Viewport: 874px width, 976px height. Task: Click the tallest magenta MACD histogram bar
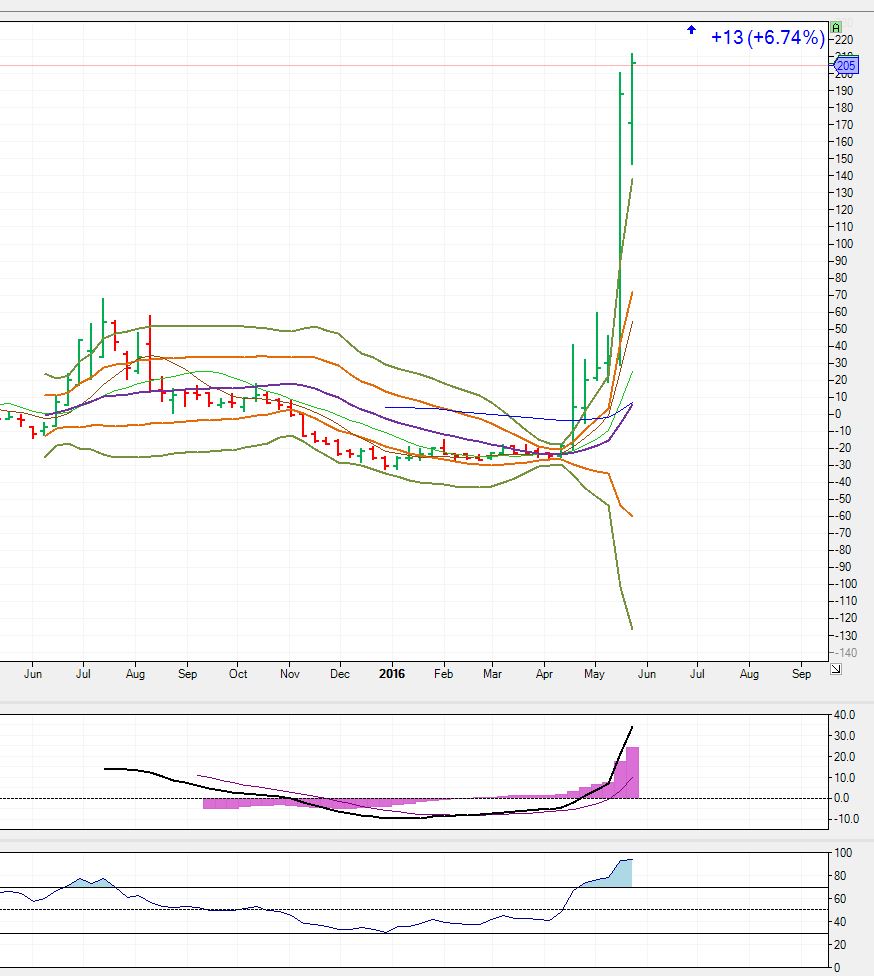point(632,772)
